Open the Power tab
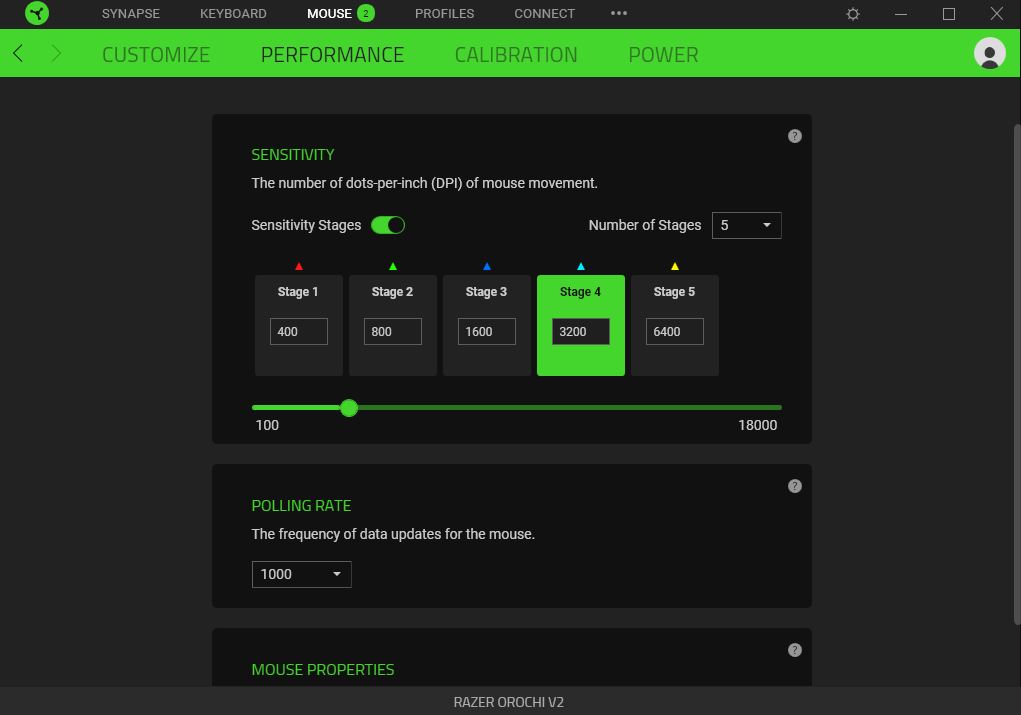Image resolution: width=1021 pixels, height=715 pixels. [x=663, y=55]
